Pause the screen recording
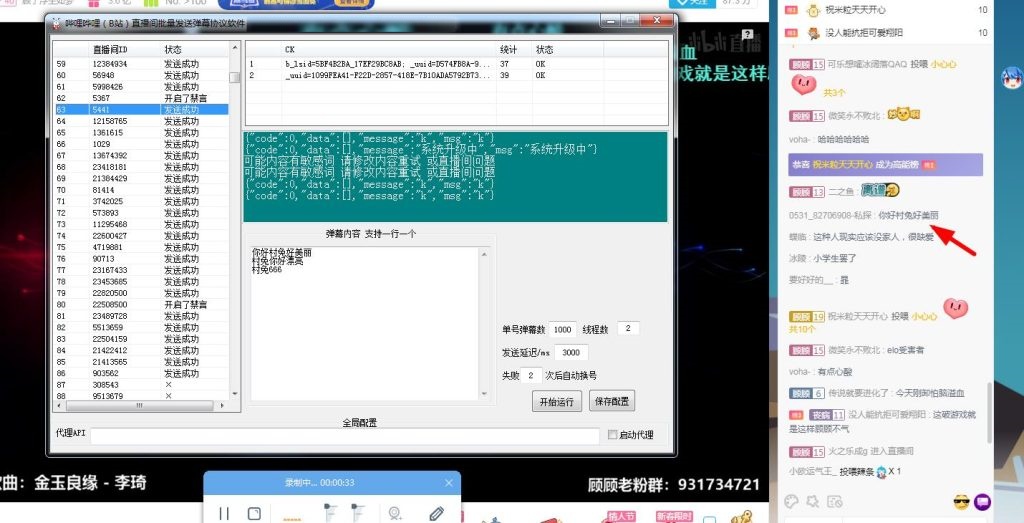 tap(224, 513)
